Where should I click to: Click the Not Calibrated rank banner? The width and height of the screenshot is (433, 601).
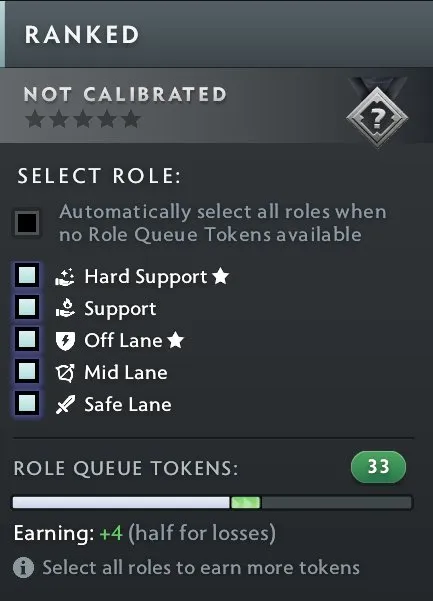pos(216,106)
